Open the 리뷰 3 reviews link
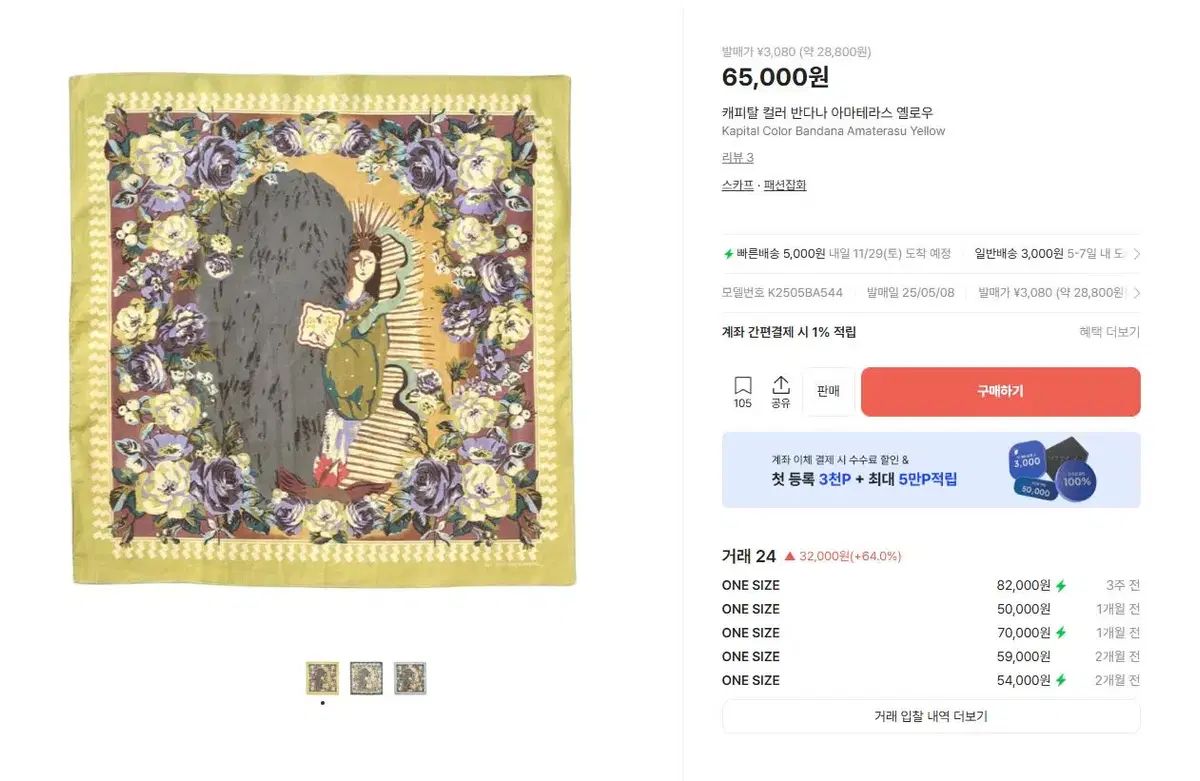The image size is (1200, 781). tap(737, 158)
